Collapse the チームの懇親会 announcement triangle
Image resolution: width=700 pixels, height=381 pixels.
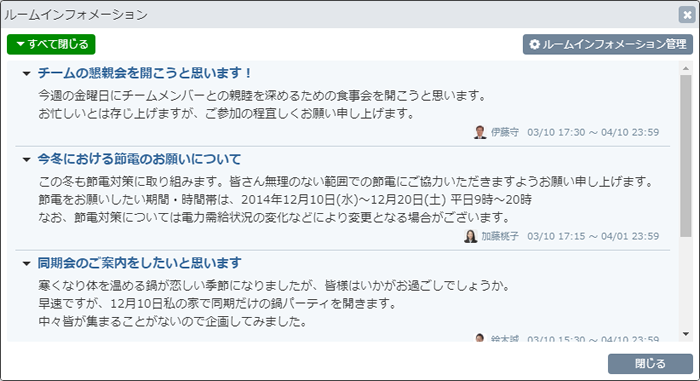point(26,73)
